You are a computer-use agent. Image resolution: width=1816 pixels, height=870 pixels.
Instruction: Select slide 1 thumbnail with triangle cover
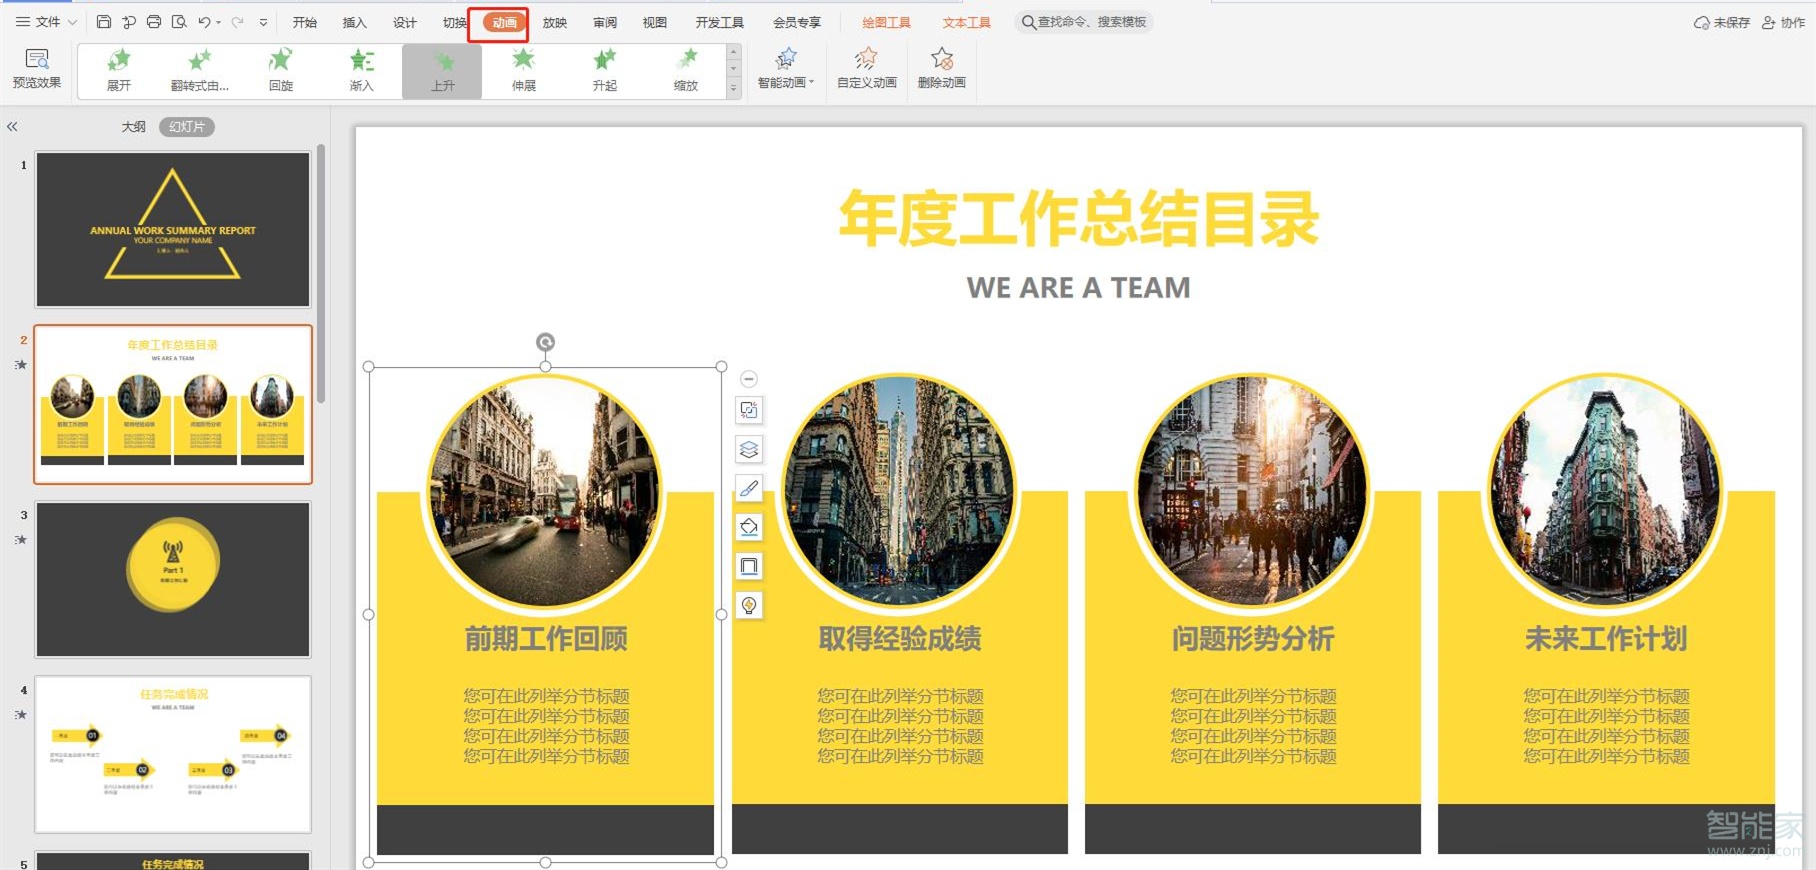point(173,229)
